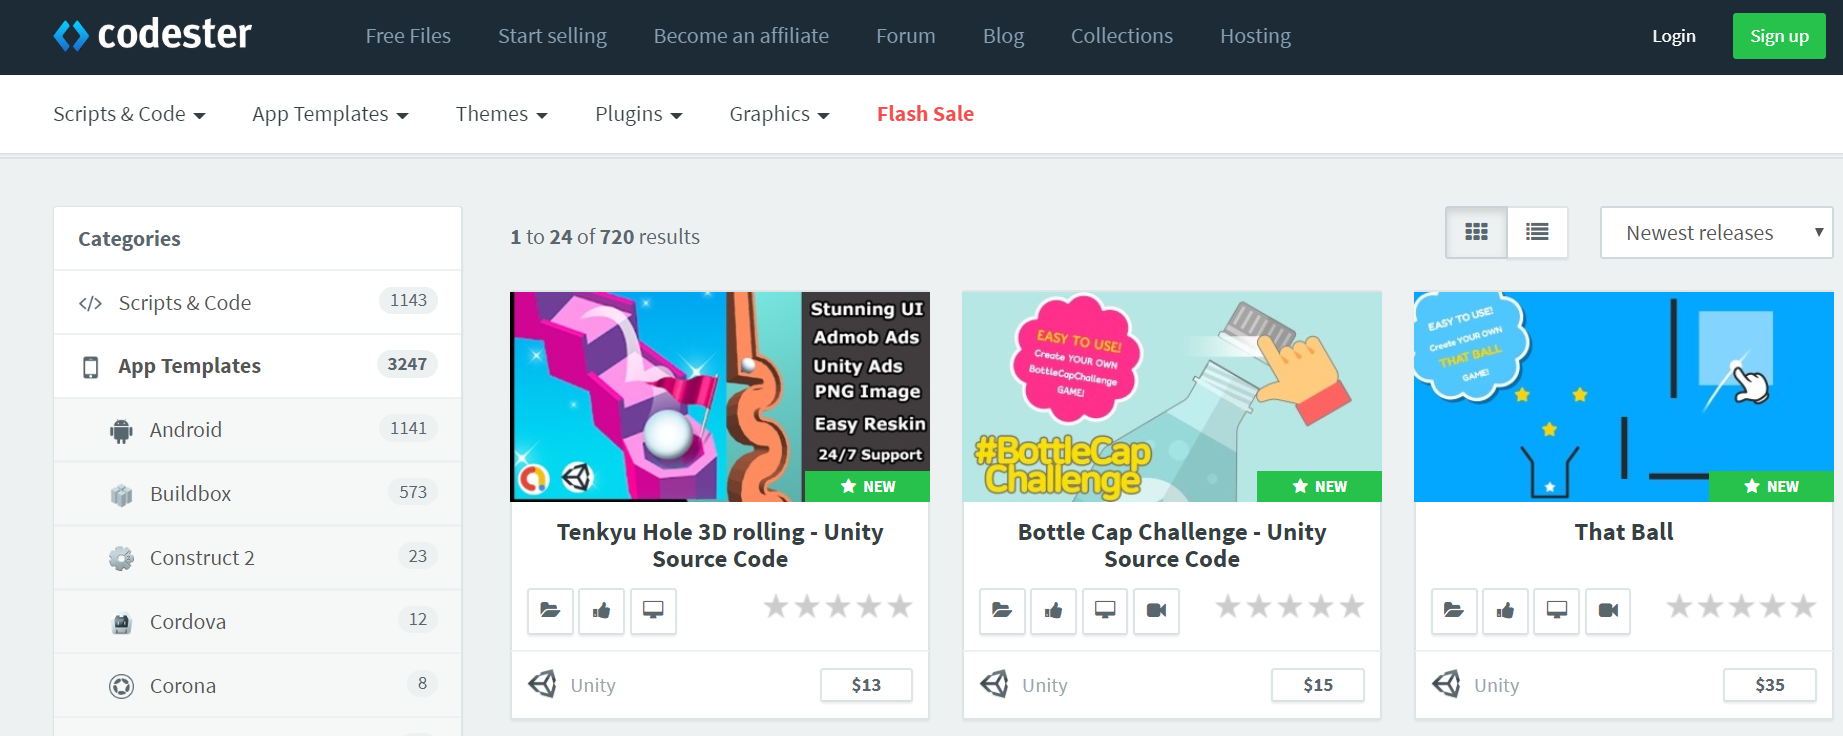Play Bottle Cap Challenge video icon
1843x736 pixels.
[1156, 611]
